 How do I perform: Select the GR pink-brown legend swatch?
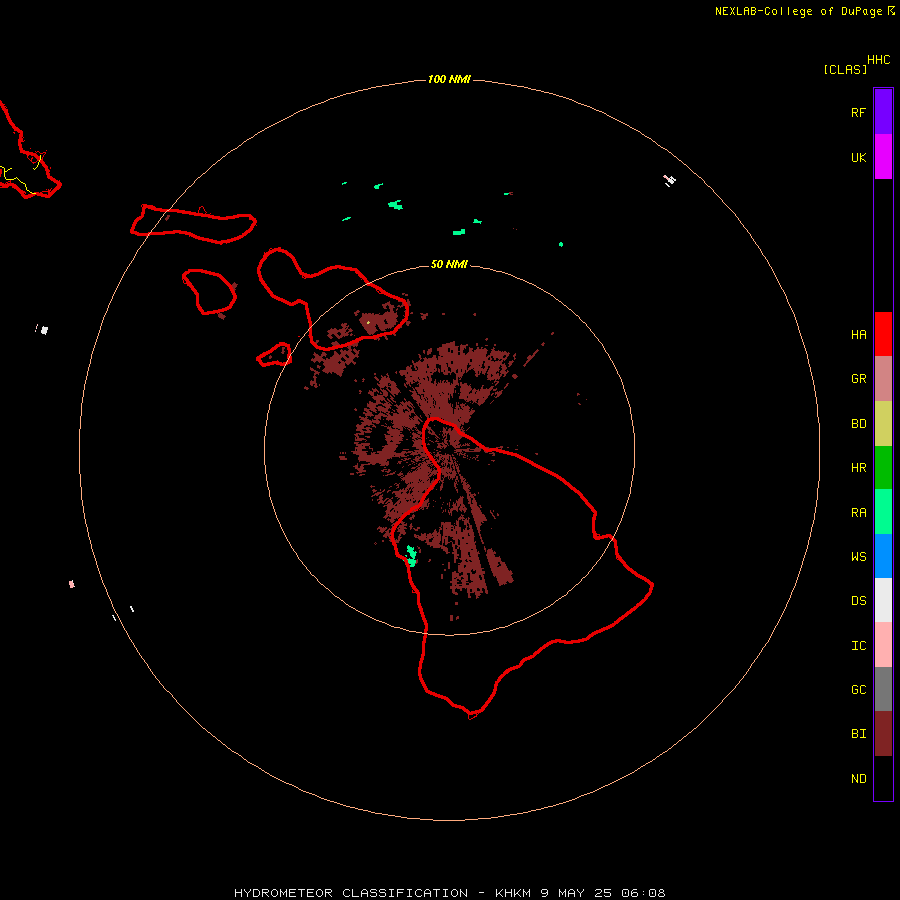pyautogui.click(x=883, y=378)
